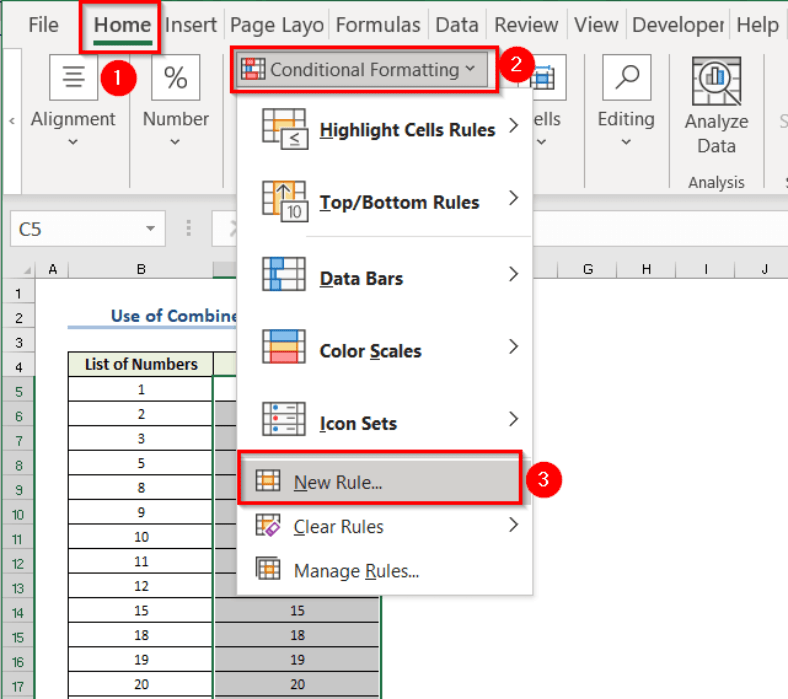Expand the Editing group chevron
The image size is (788, 699).
626,142
